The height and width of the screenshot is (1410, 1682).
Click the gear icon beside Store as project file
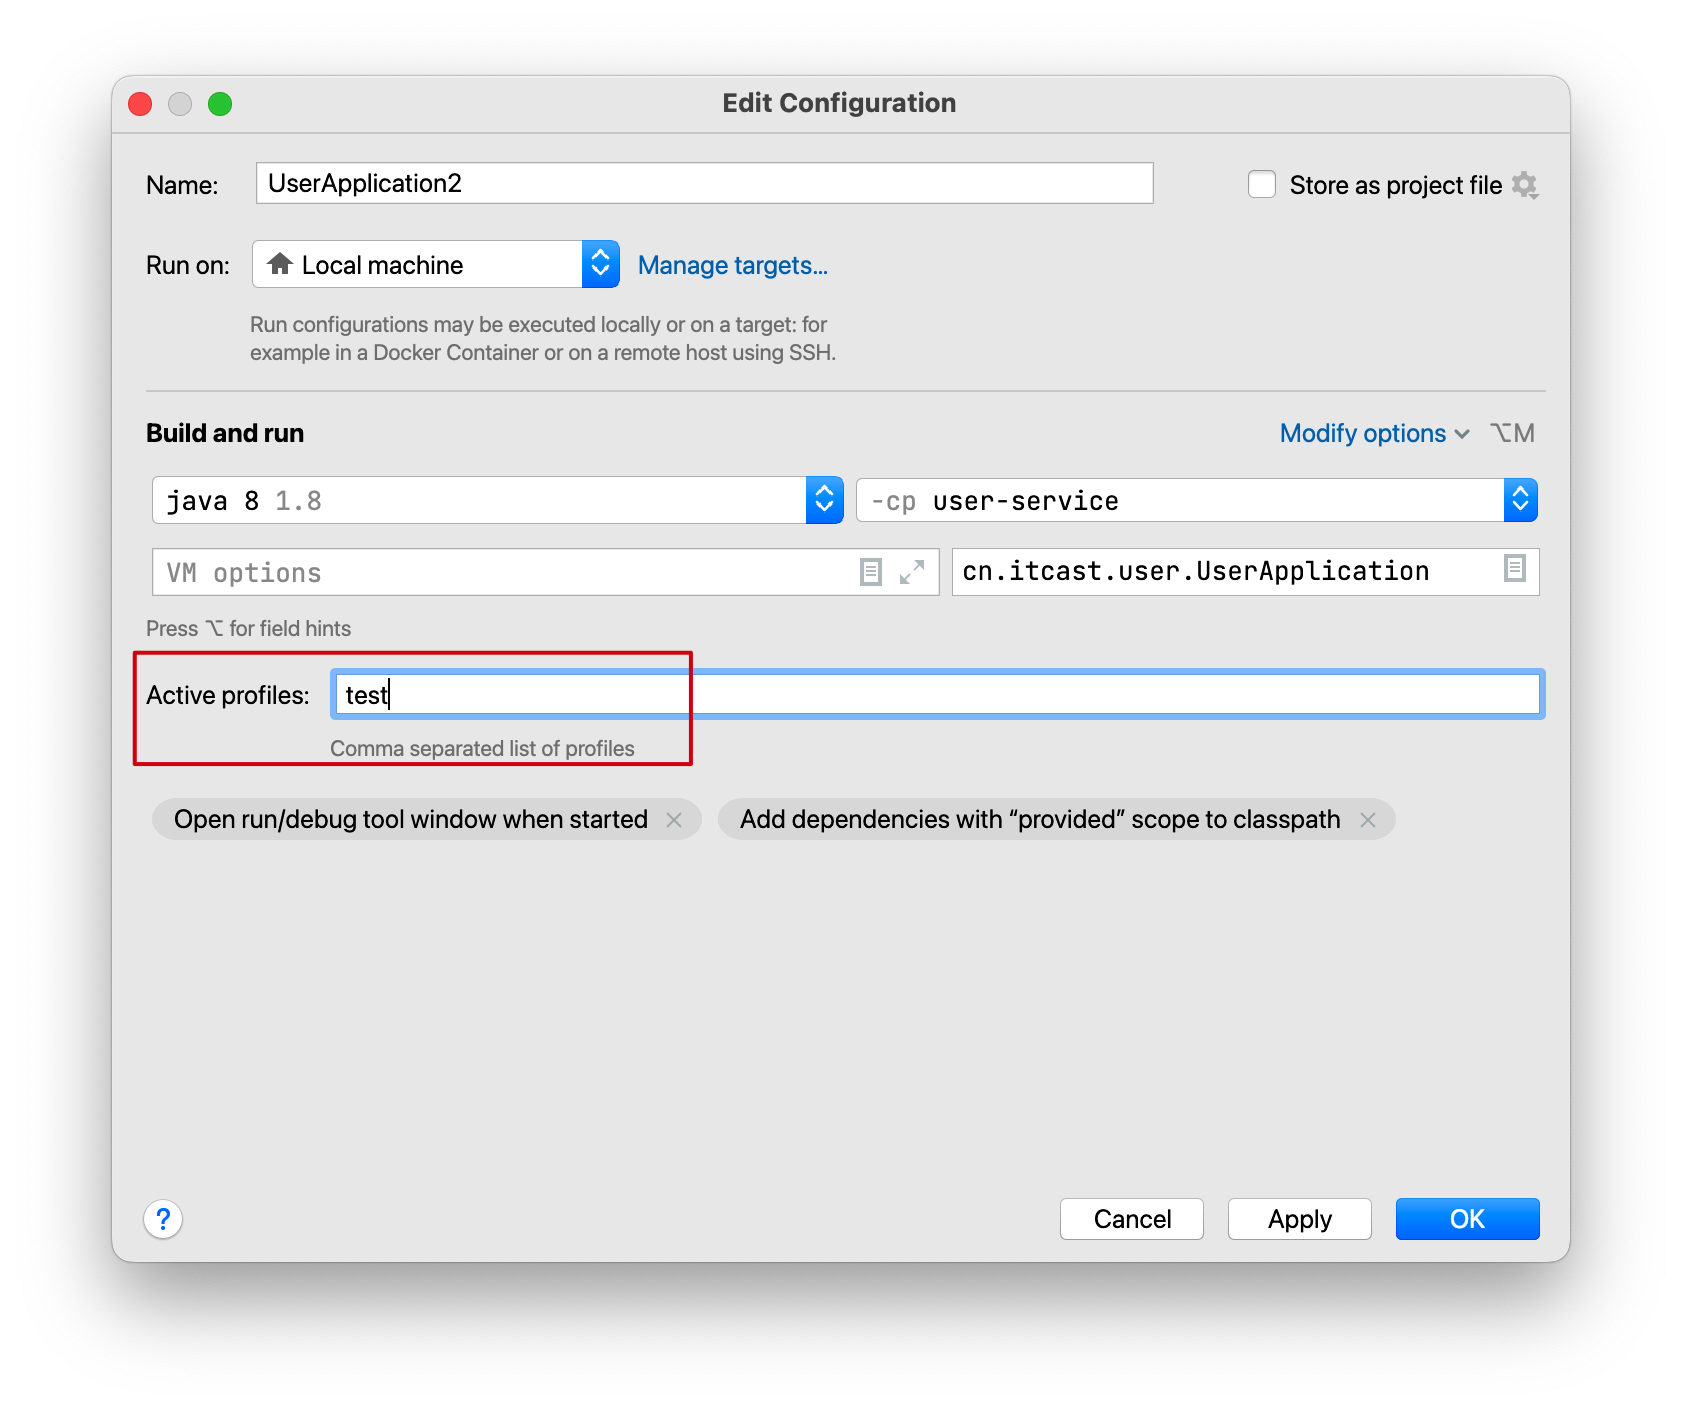[x=1524, y=185]
